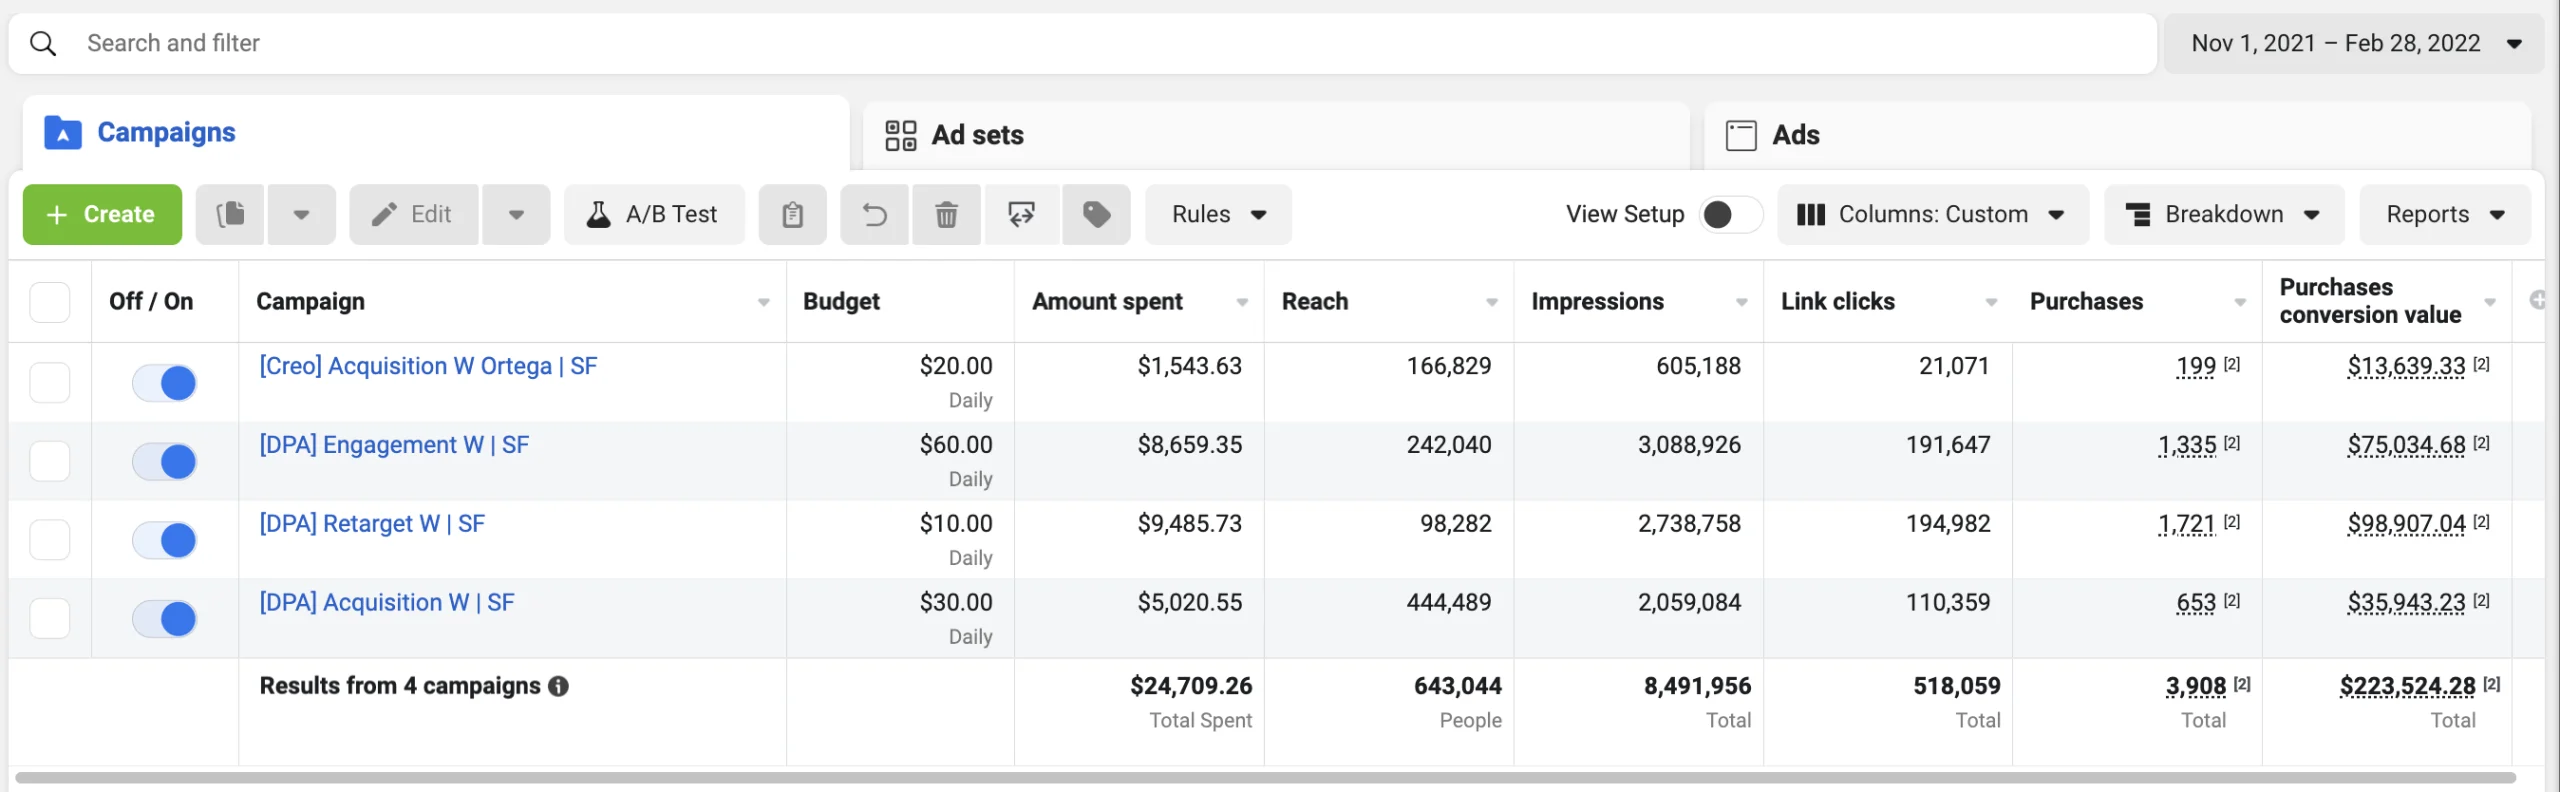Open the Breakdown dropdown menu
2560x792 pixels.
2223,214
